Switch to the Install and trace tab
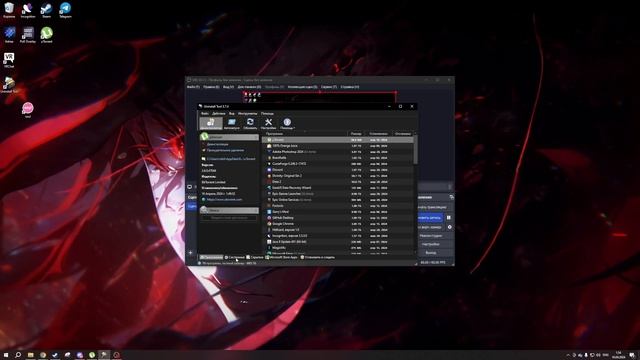640x360 pixels. (x=318, y=257)
